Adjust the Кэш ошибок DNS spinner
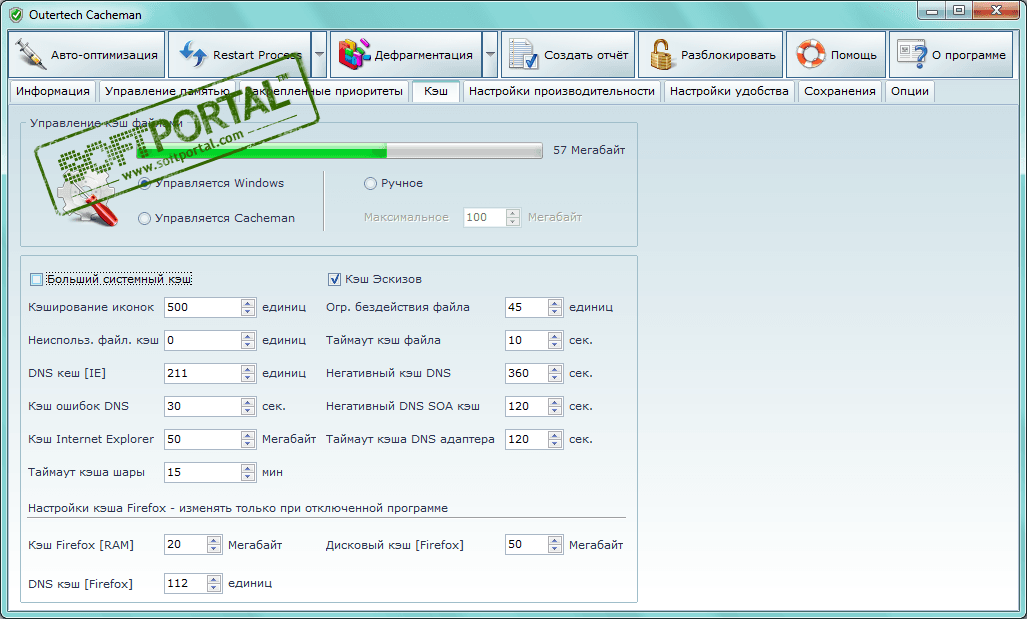This screenshot has height=619, width=1027. pyautogui.click(x=248, y=406)
